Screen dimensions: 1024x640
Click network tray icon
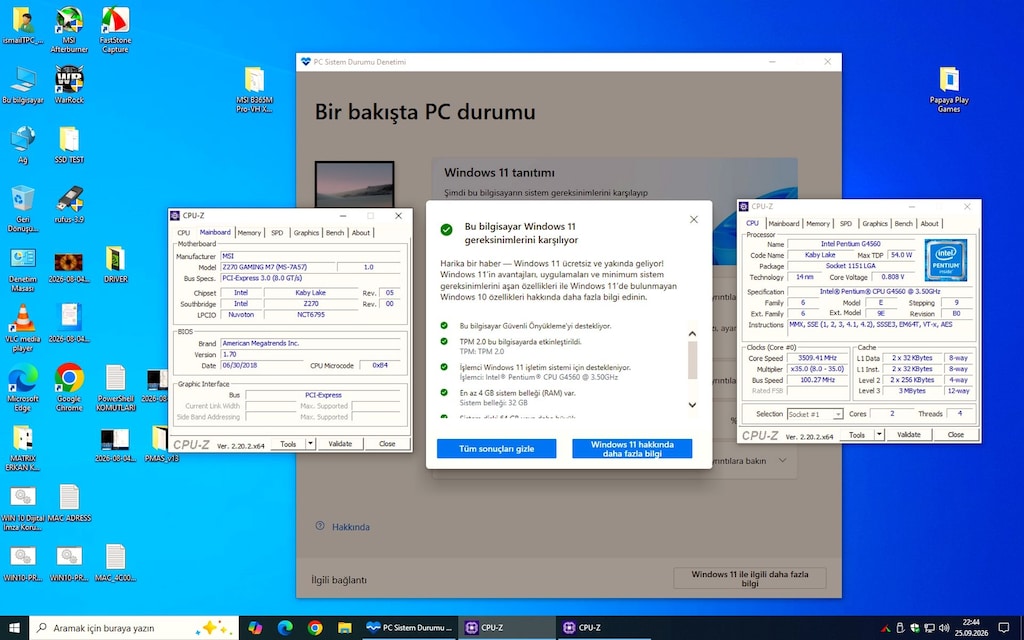pyautogui.click(x=929, y=628)
